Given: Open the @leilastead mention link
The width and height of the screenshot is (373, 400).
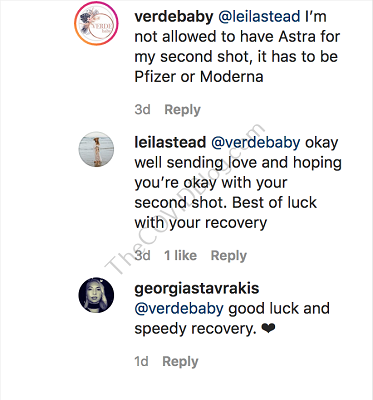Looking at the screenshot, I should [259, 16].
